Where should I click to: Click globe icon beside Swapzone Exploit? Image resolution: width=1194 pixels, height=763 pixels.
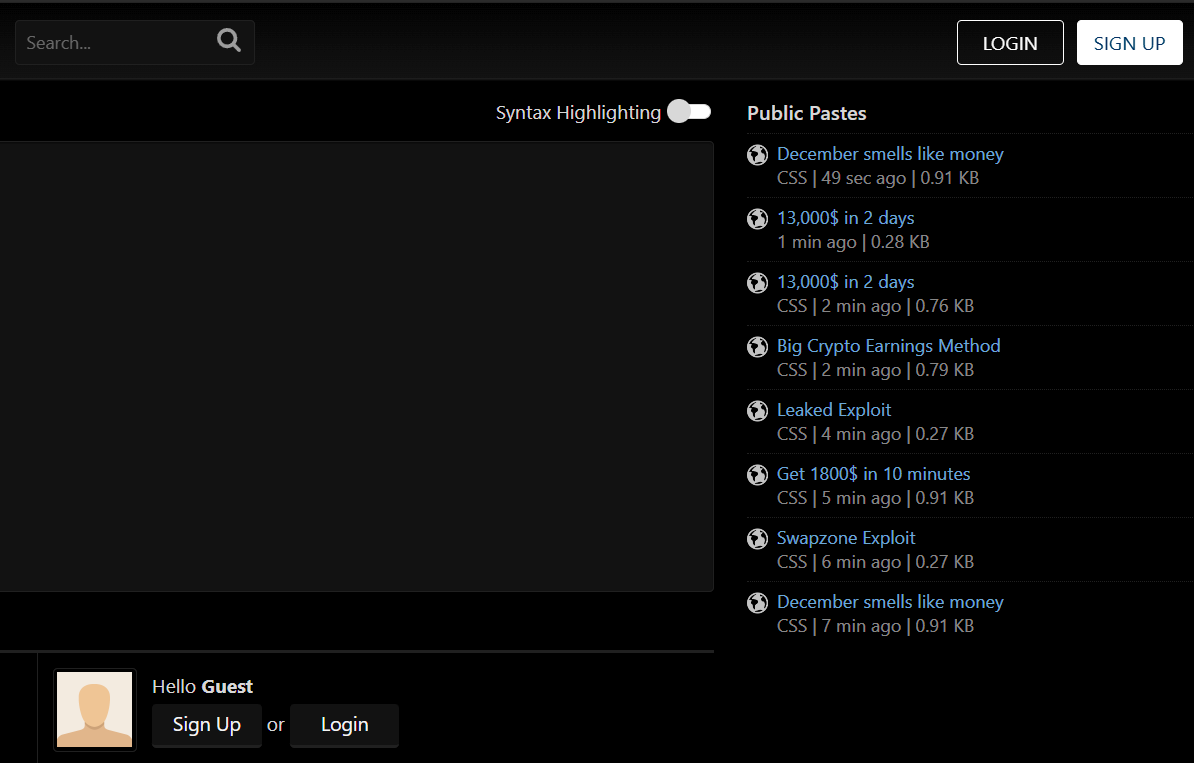click(758, 539)
